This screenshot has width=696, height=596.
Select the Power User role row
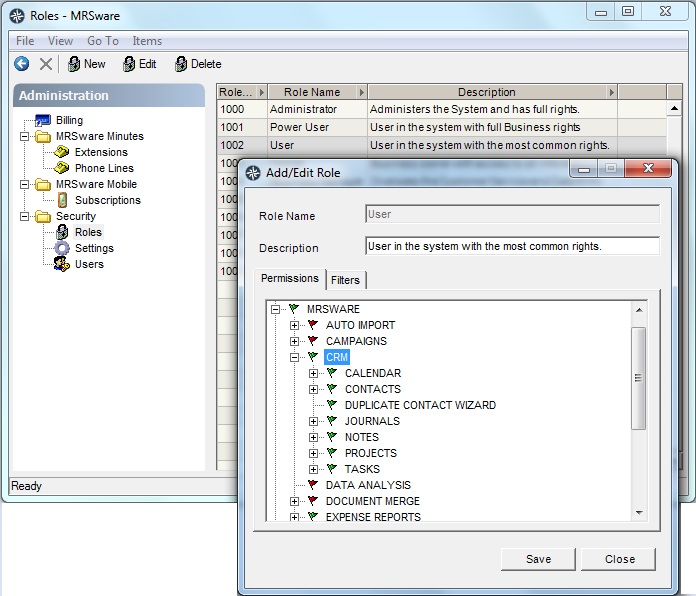pos(442,127)
